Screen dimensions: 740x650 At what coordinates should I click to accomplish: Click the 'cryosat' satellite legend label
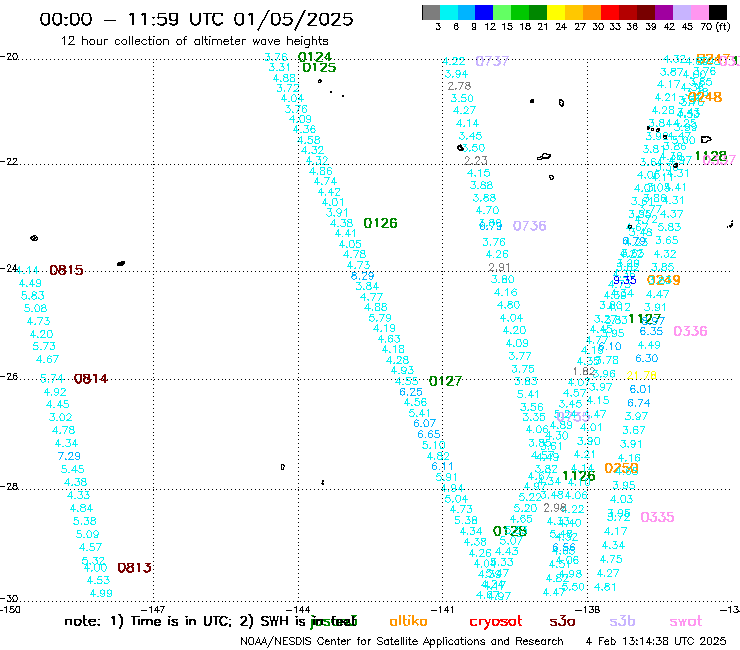click(496, 622)
